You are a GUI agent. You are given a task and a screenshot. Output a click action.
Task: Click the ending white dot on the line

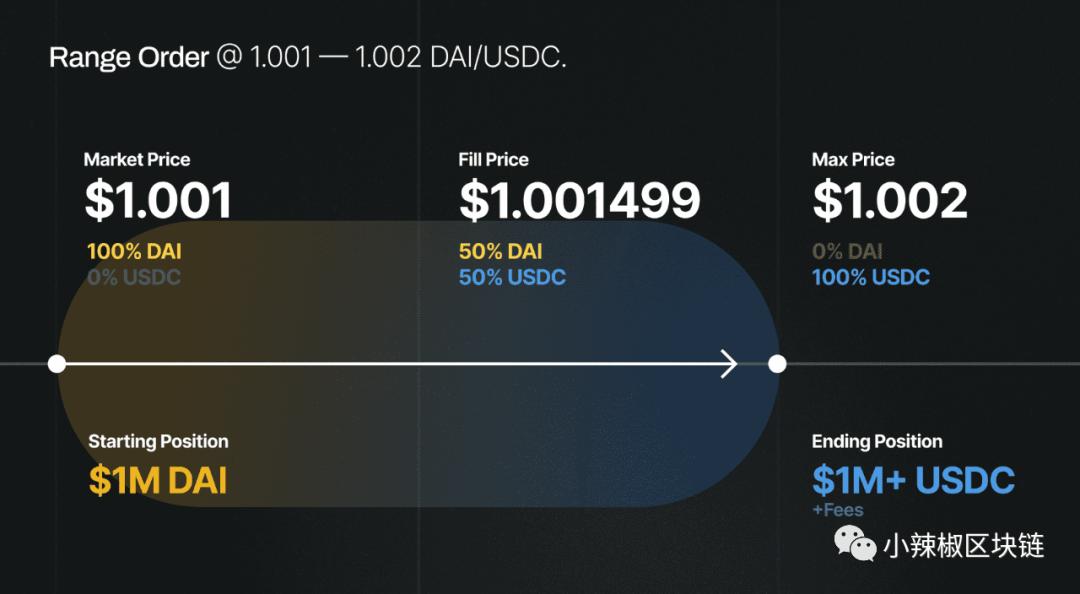tap(777, 364)
